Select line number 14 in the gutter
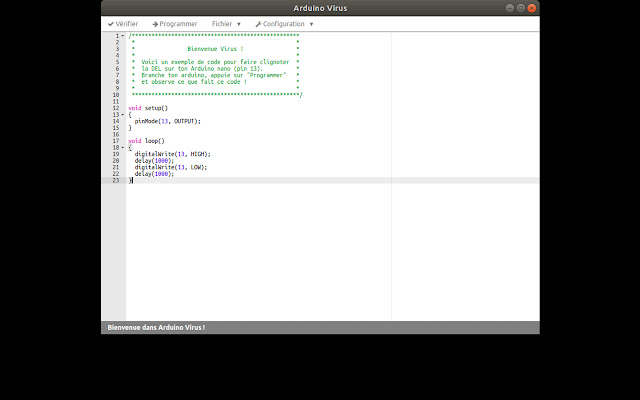The width and height of the screenshot is (640, 400). [116, 121]
